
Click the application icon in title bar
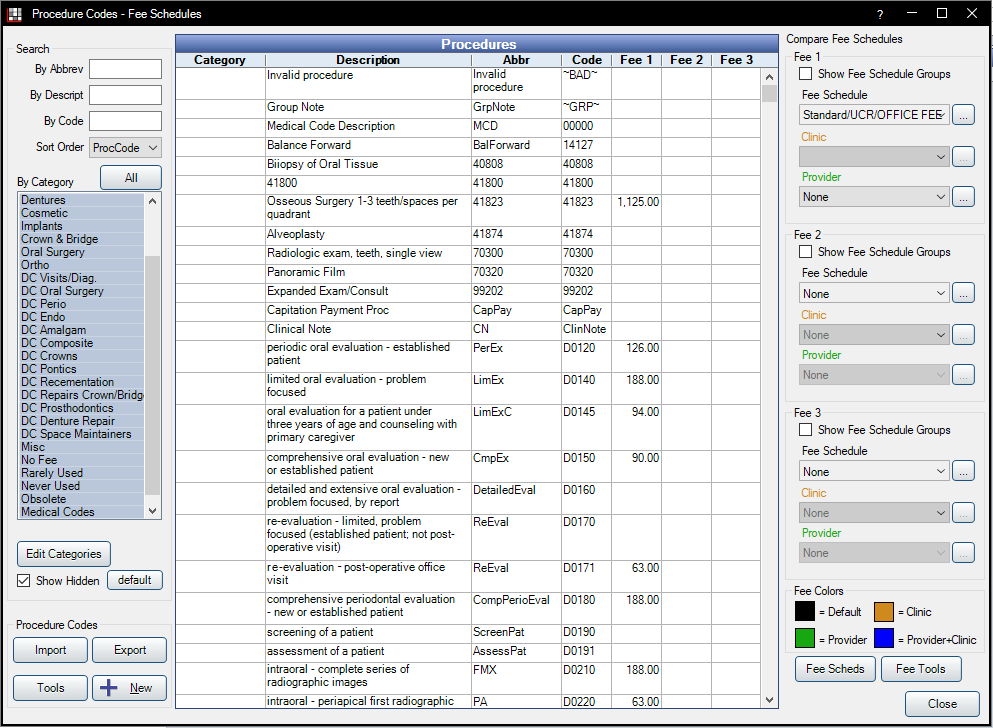(x=15, y=13)
